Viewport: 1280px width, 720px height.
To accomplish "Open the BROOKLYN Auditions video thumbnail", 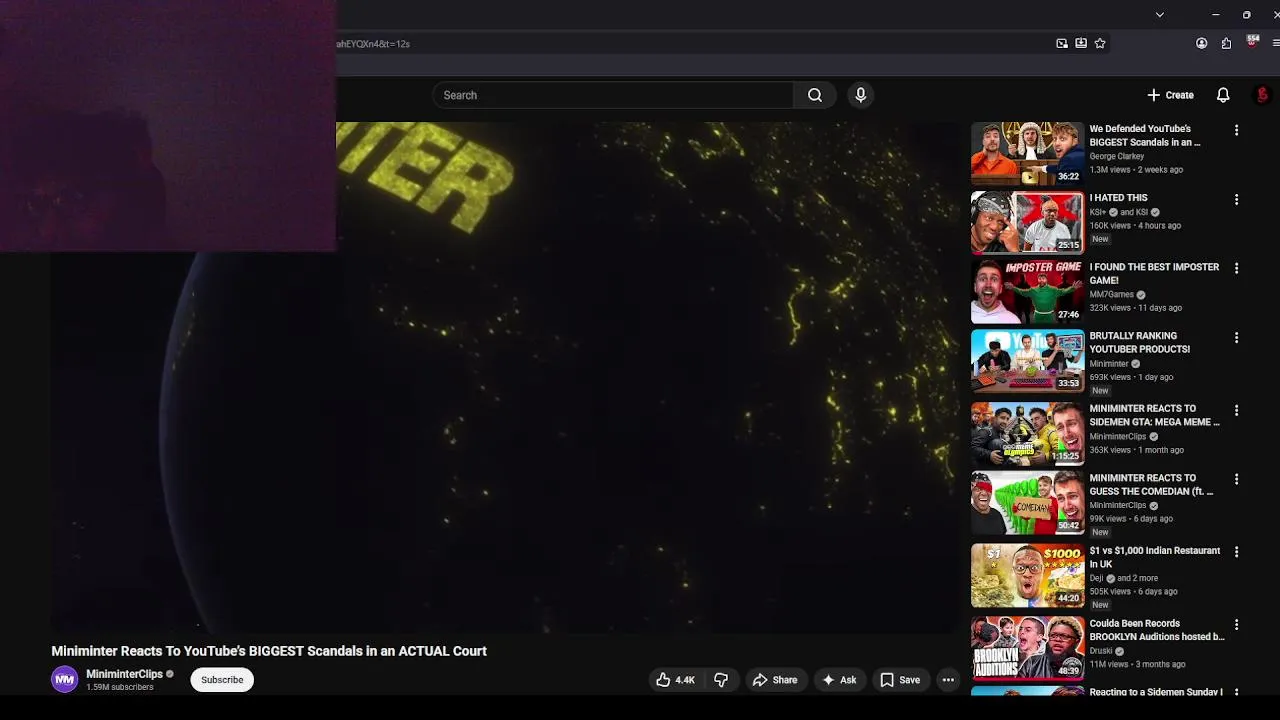I will 1027,649.
